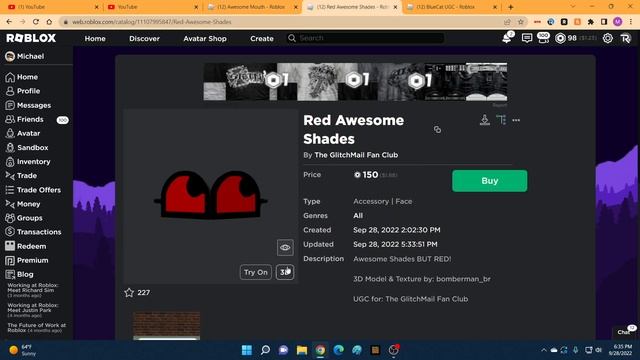Open the settings gear icon
The height and width of the screenshot is (360, 640).
tap(607, 38)
